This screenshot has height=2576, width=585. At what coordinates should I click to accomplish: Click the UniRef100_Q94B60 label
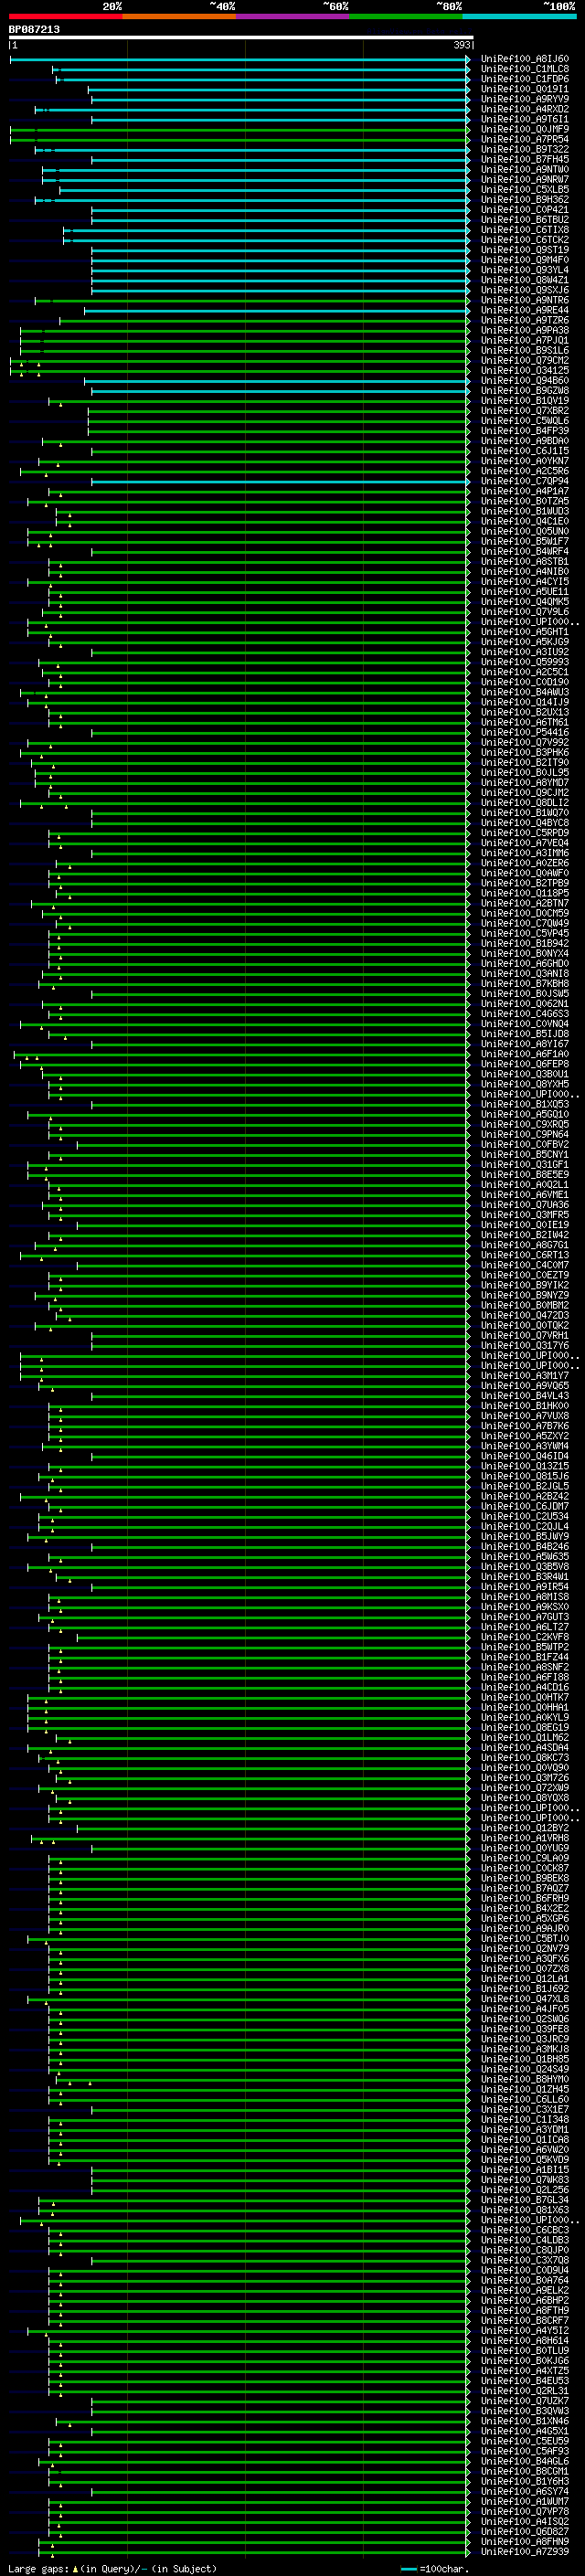tap(524, 381)
